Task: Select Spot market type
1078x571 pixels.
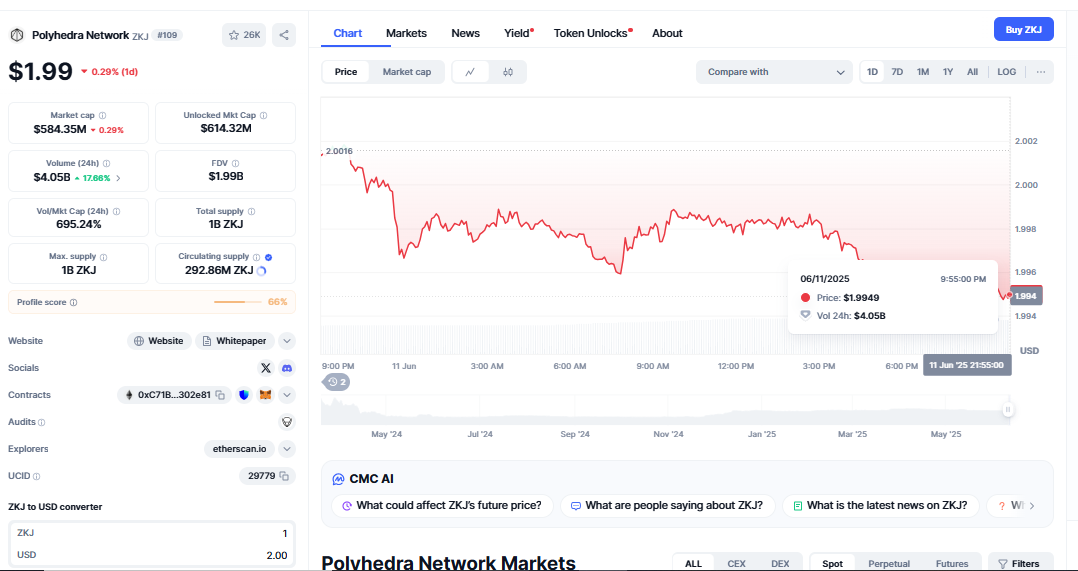Action: coord(833,563)
